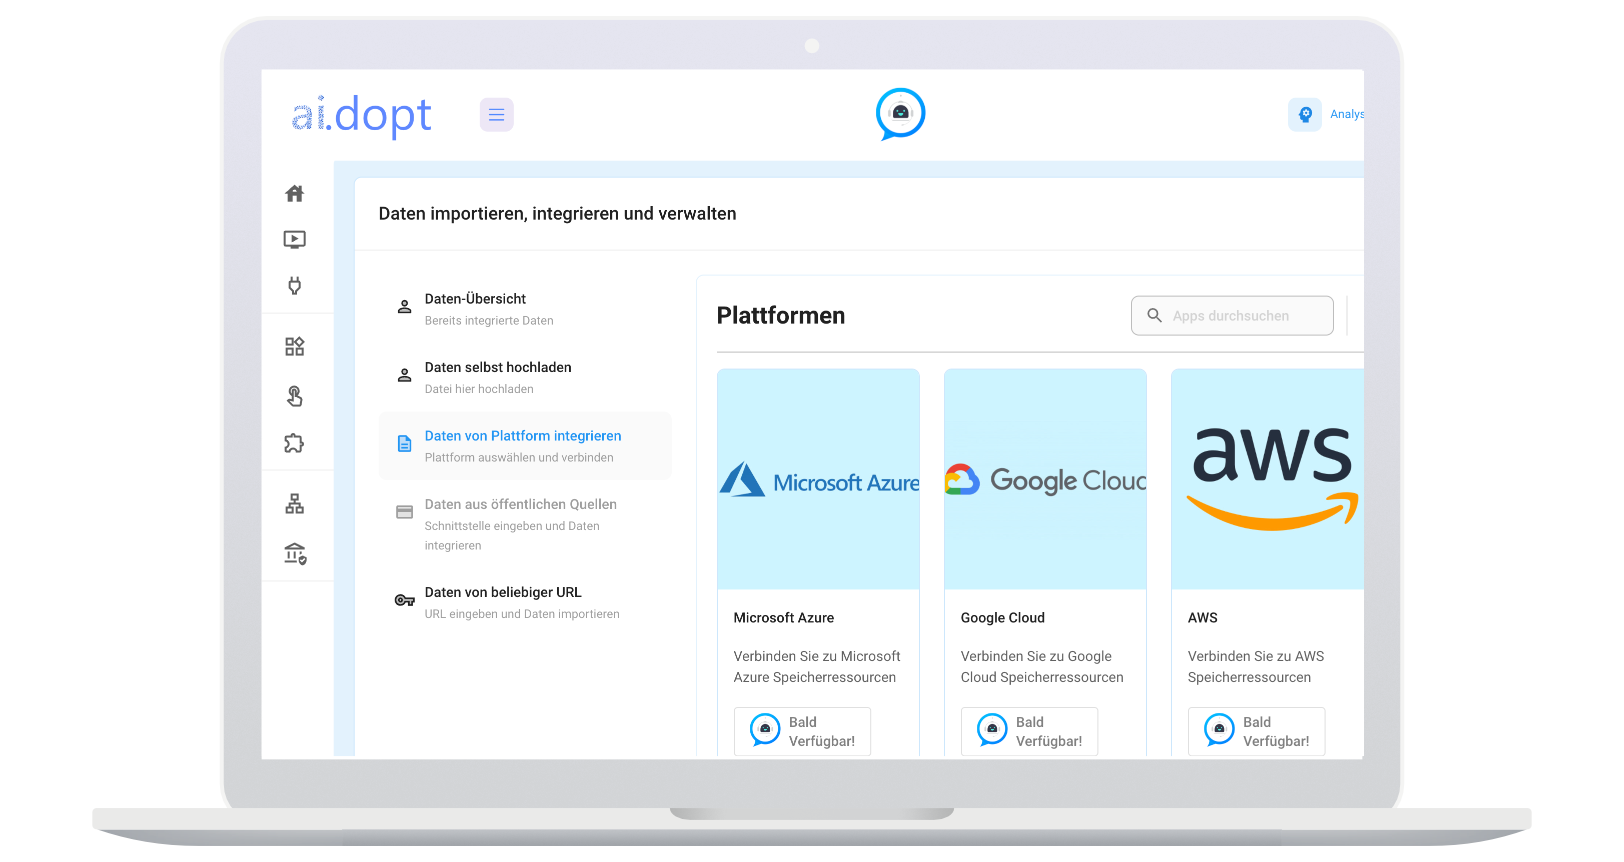1624x862 pixels.
Task: Click the chatbot logo in header
Action: click(x=900, y=114)
